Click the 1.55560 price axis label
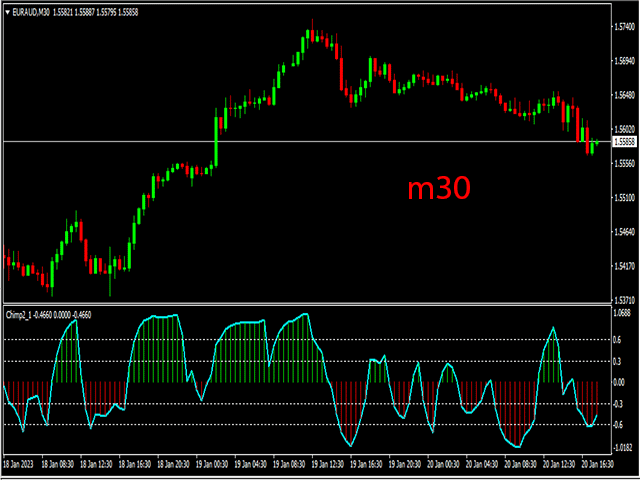The width and height of the screenshot is (640, 480). pos(624,164)
